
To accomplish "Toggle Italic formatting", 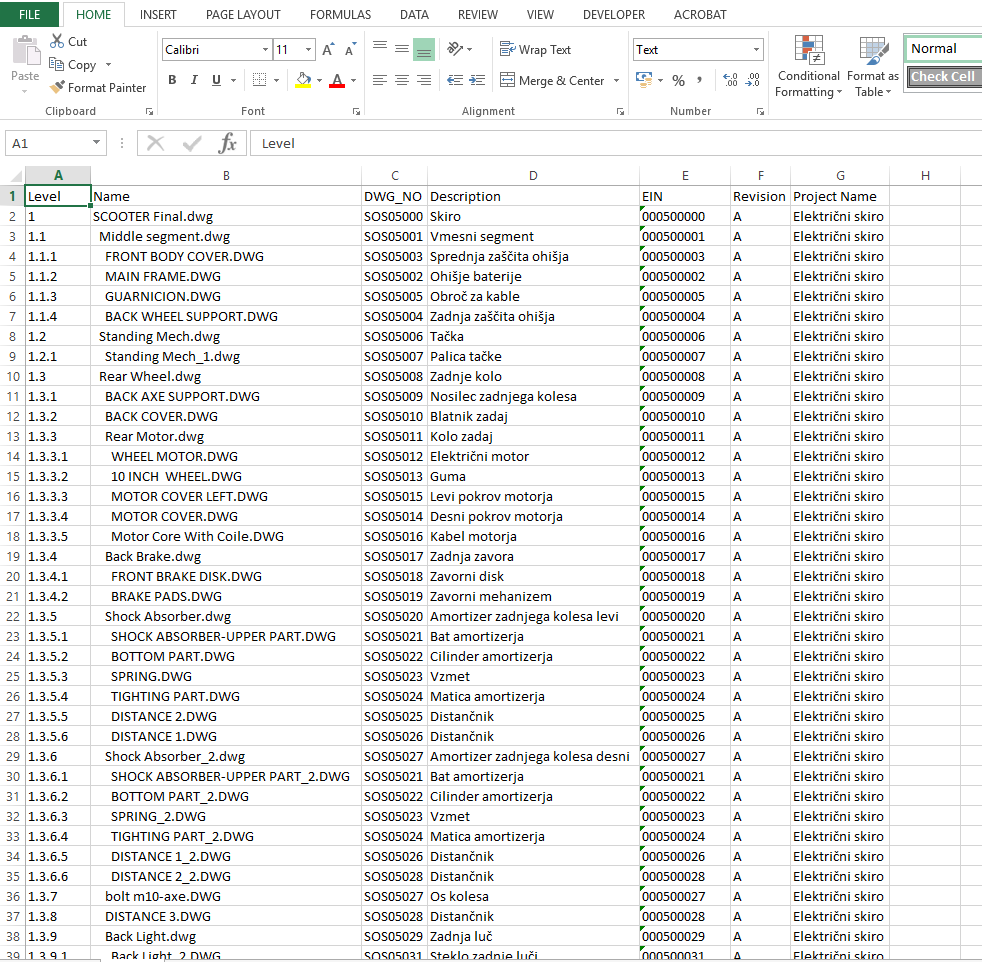I will [x=194, y=80].
